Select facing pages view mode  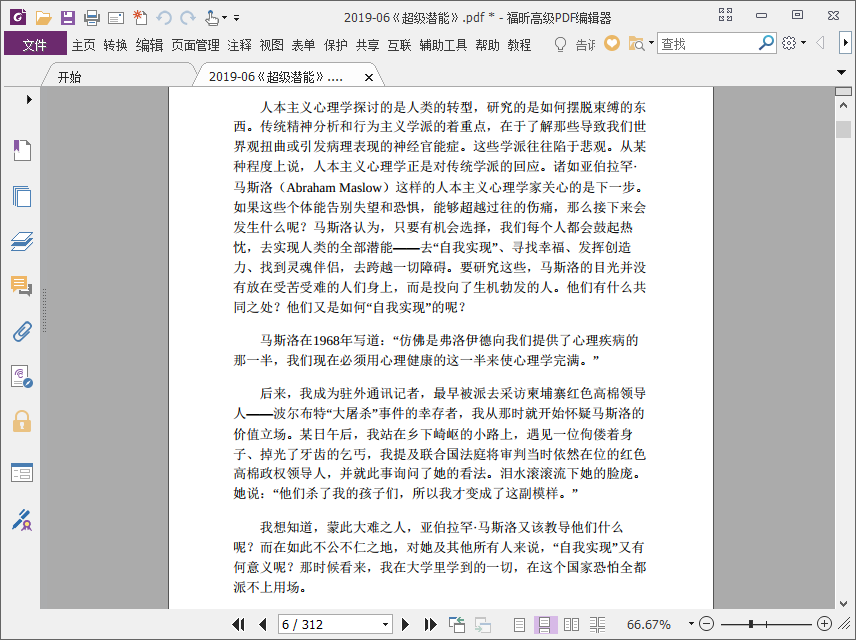572,624
